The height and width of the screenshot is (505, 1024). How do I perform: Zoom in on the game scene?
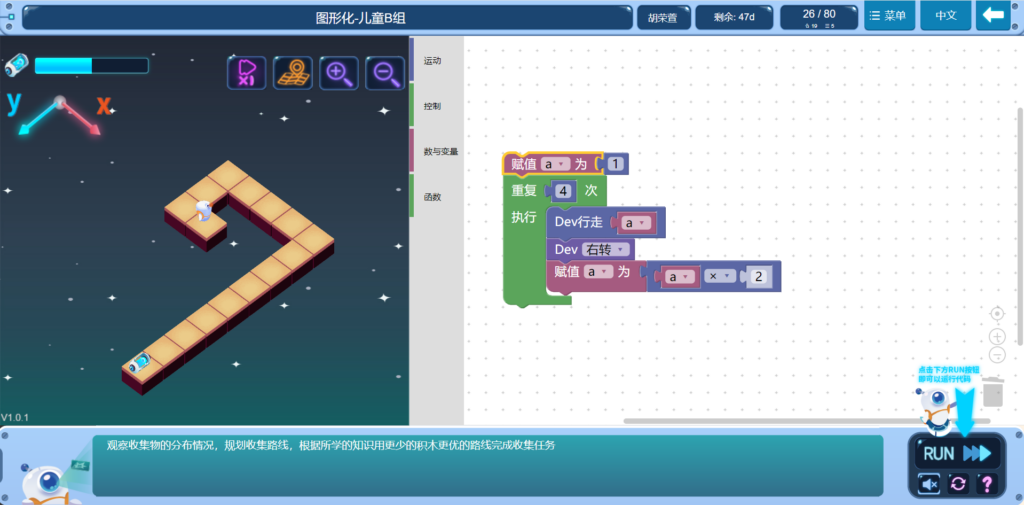point(339,72)
